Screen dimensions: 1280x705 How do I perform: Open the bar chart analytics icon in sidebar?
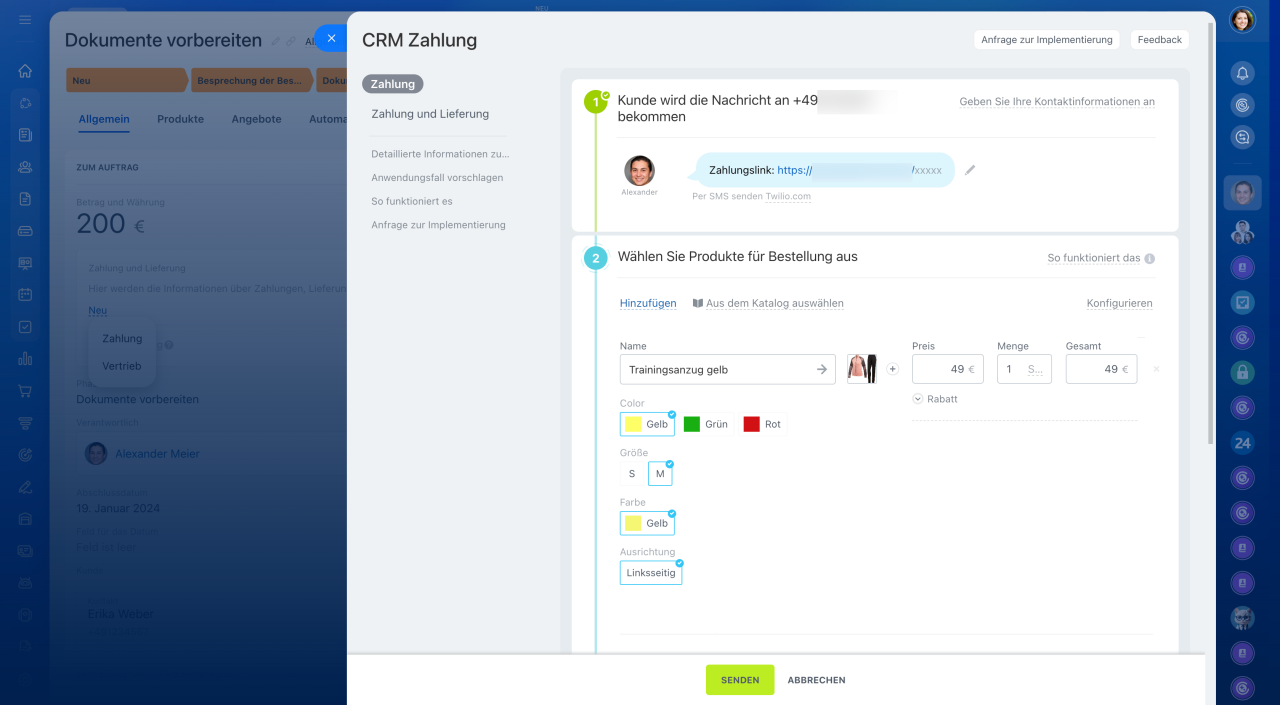pos(25,359)
